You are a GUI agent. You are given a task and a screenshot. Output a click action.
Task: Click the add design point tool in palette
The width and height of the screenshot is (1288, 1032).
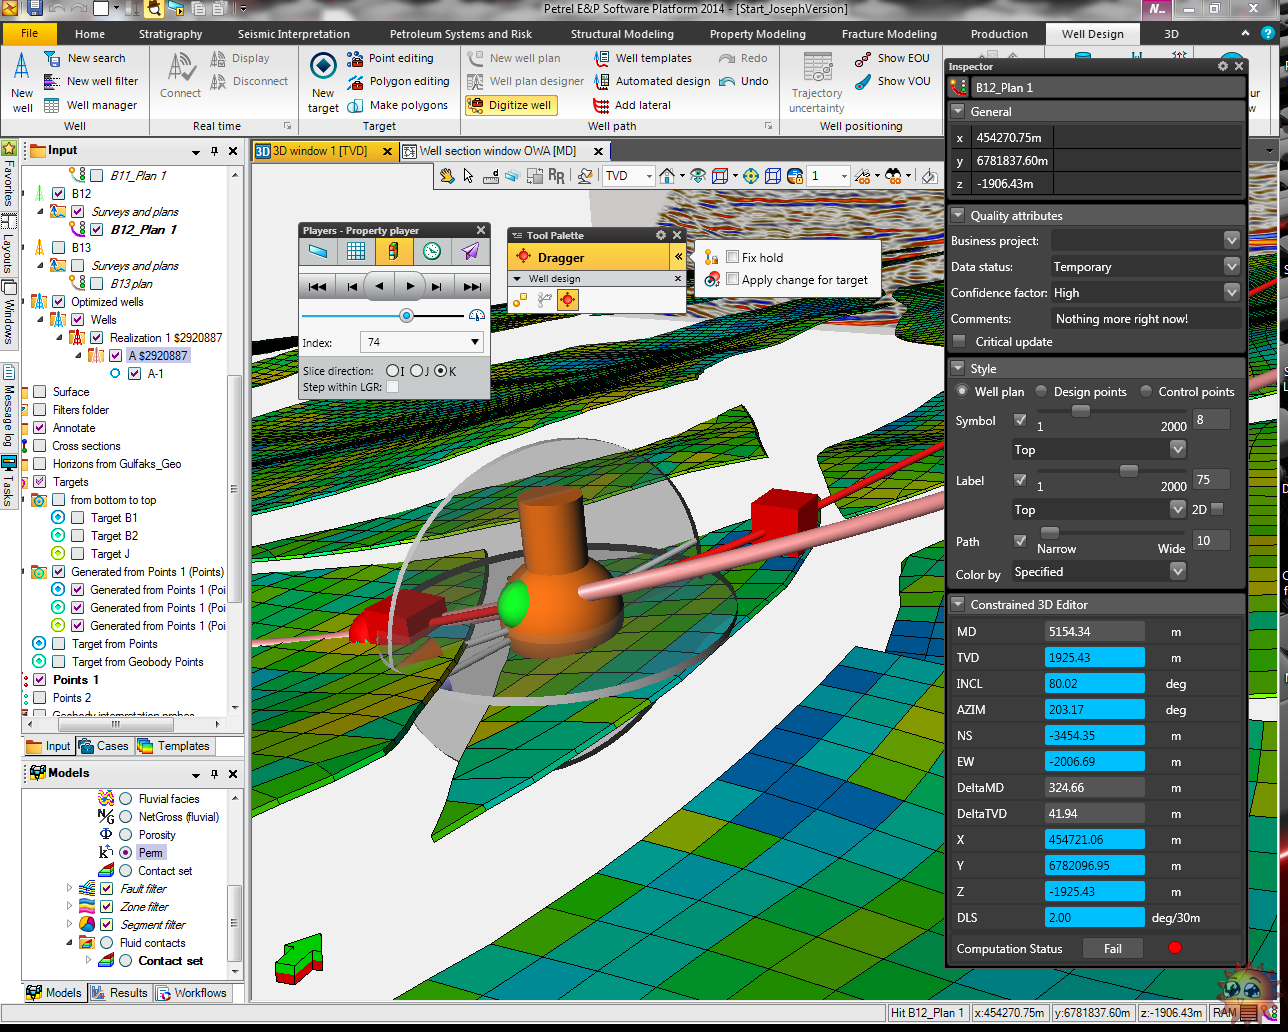tap(521, 299)
